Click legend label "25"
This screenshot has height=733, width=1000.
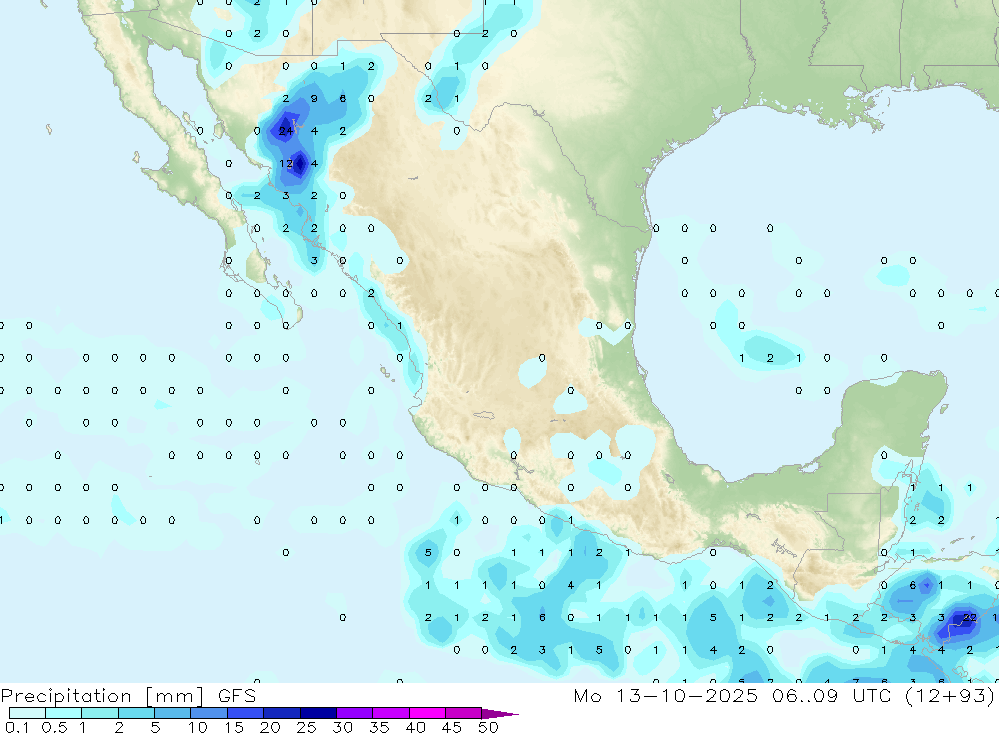coord(306,727)
